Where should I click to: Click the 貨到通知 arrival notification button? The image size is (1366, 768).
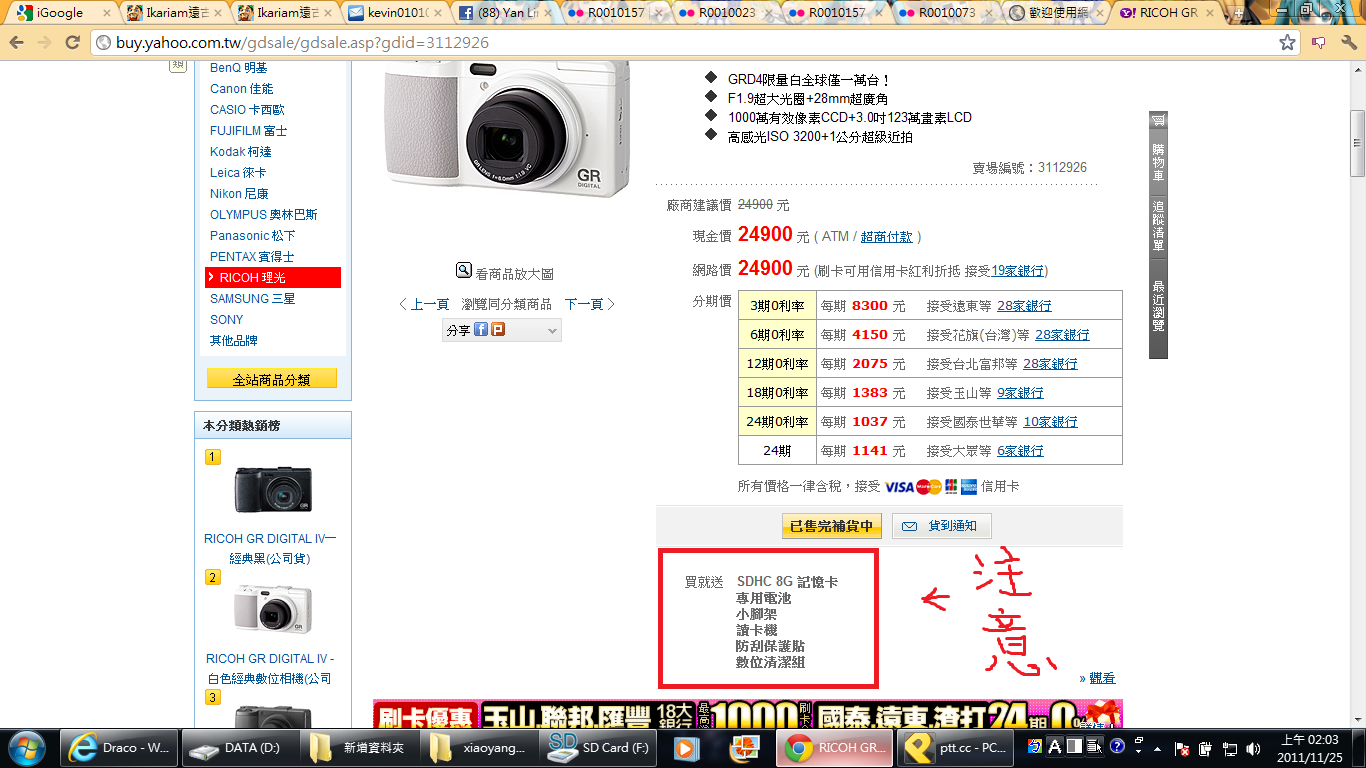coord(941,525)
